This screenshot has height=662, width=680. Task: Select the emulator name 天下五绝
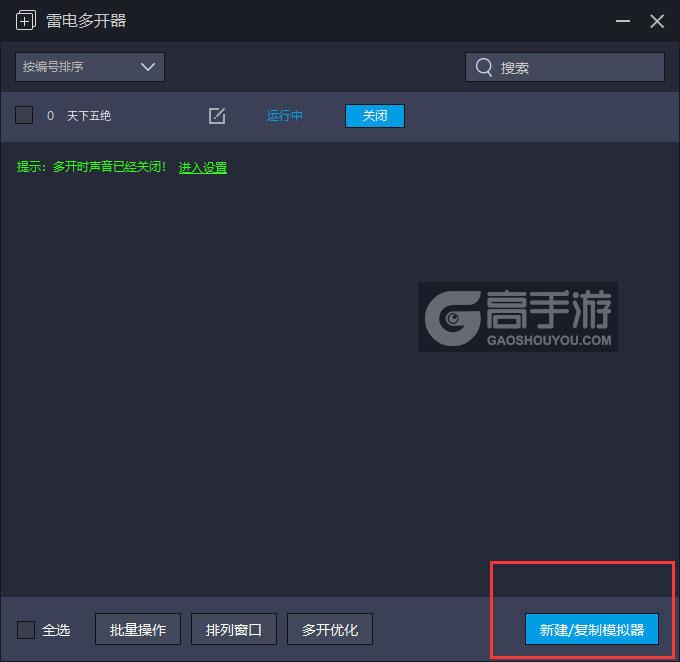pos(89,116)
